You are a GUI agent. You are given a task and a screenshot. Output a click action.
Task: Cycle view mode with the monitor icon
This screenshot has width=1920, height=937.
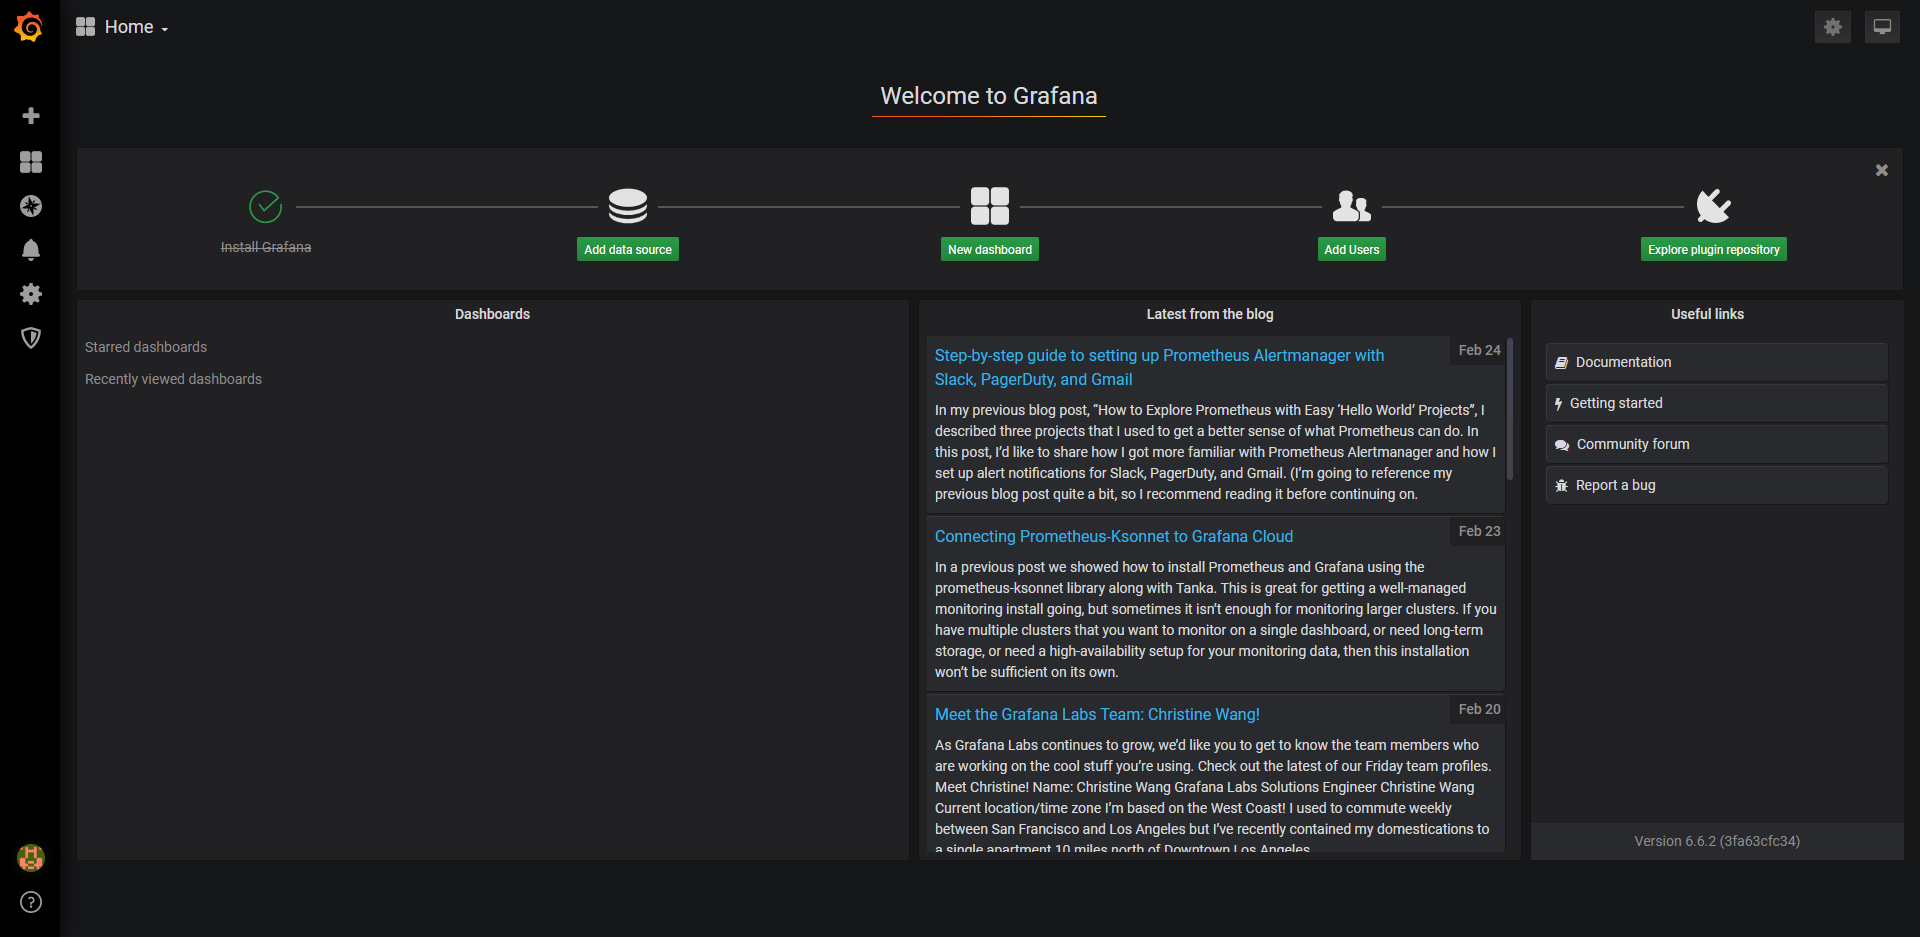click(1882, 27)
